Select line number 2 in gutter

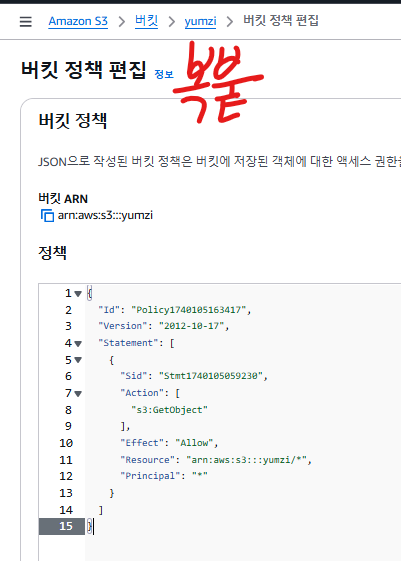point(68,310)
